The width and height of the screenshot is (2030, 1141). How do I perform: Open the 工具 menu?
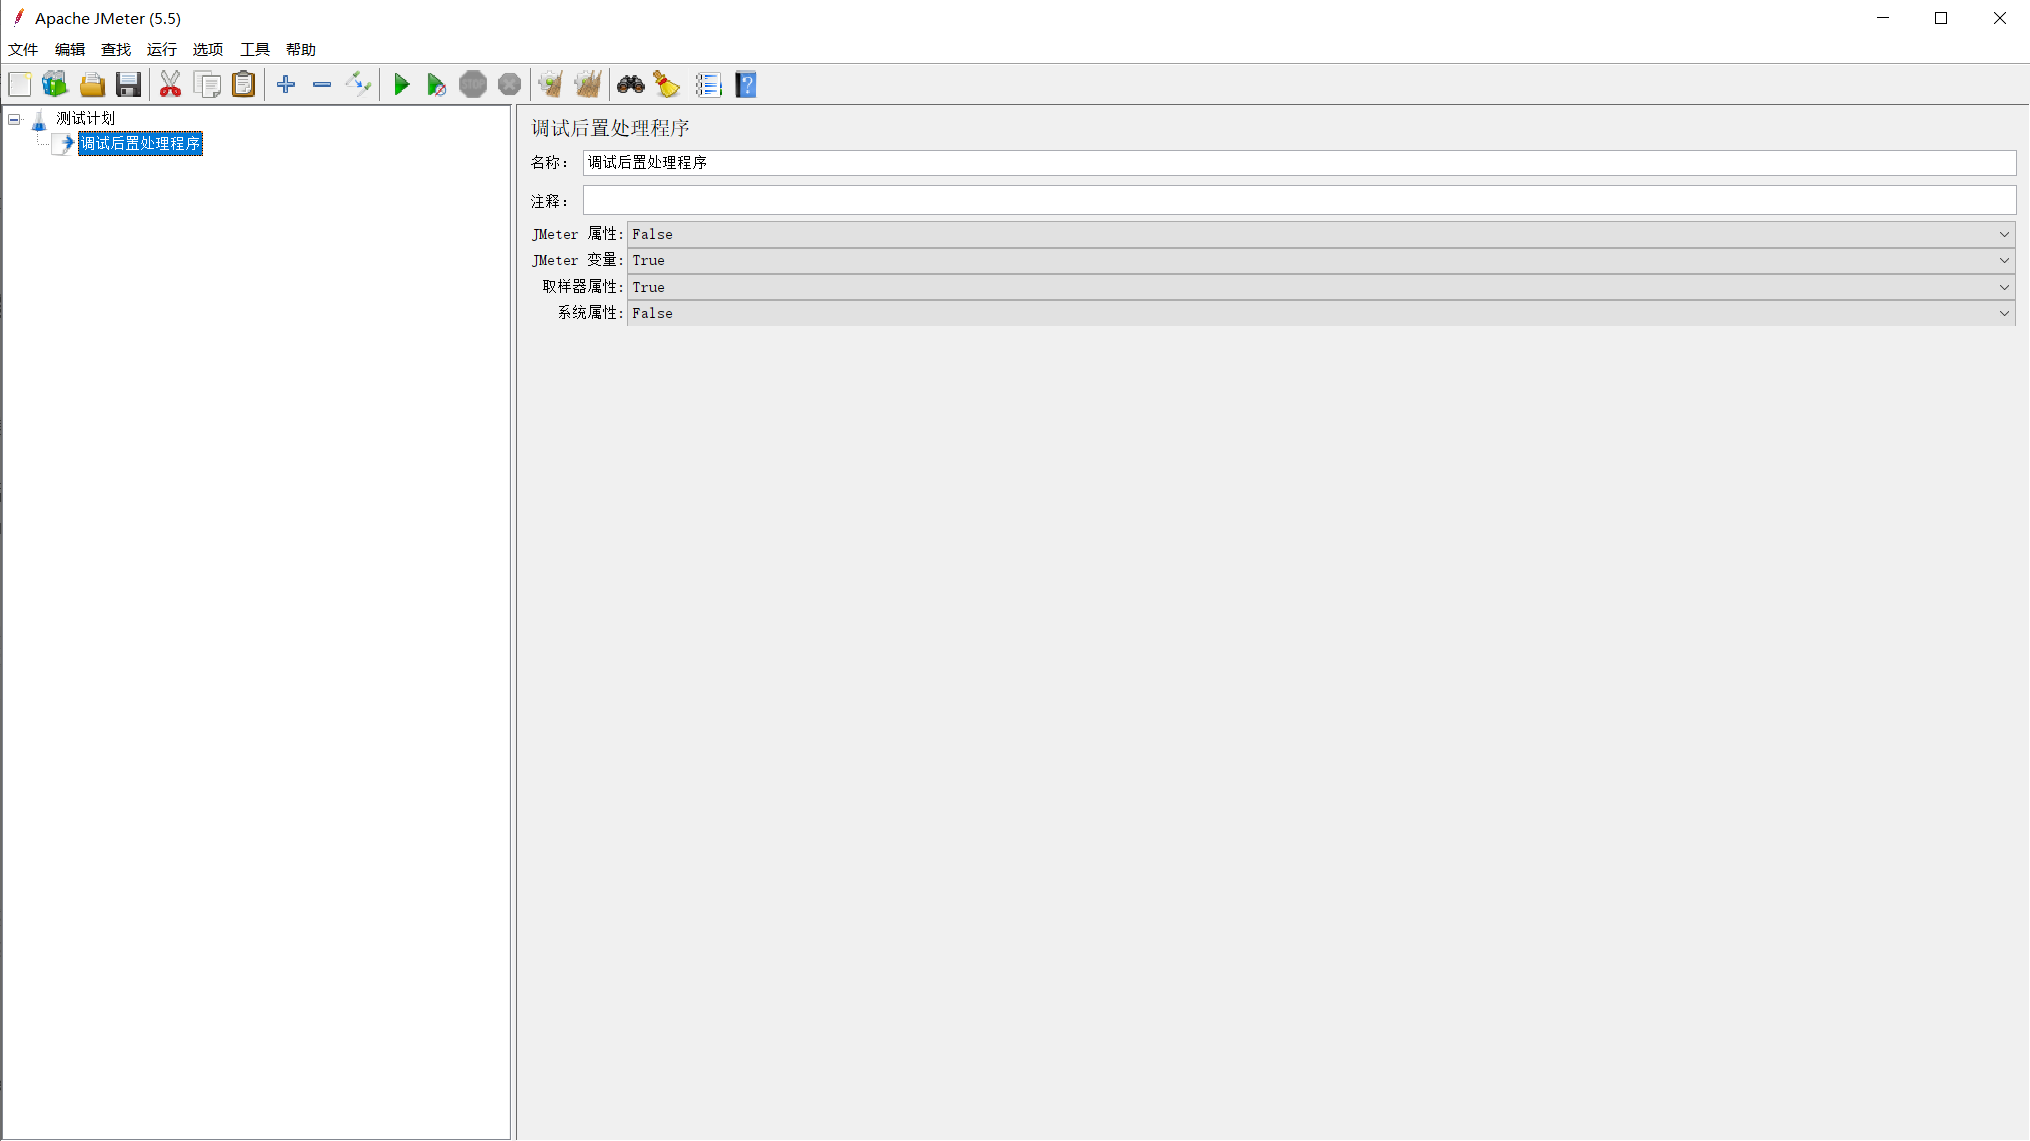point(255,49)
